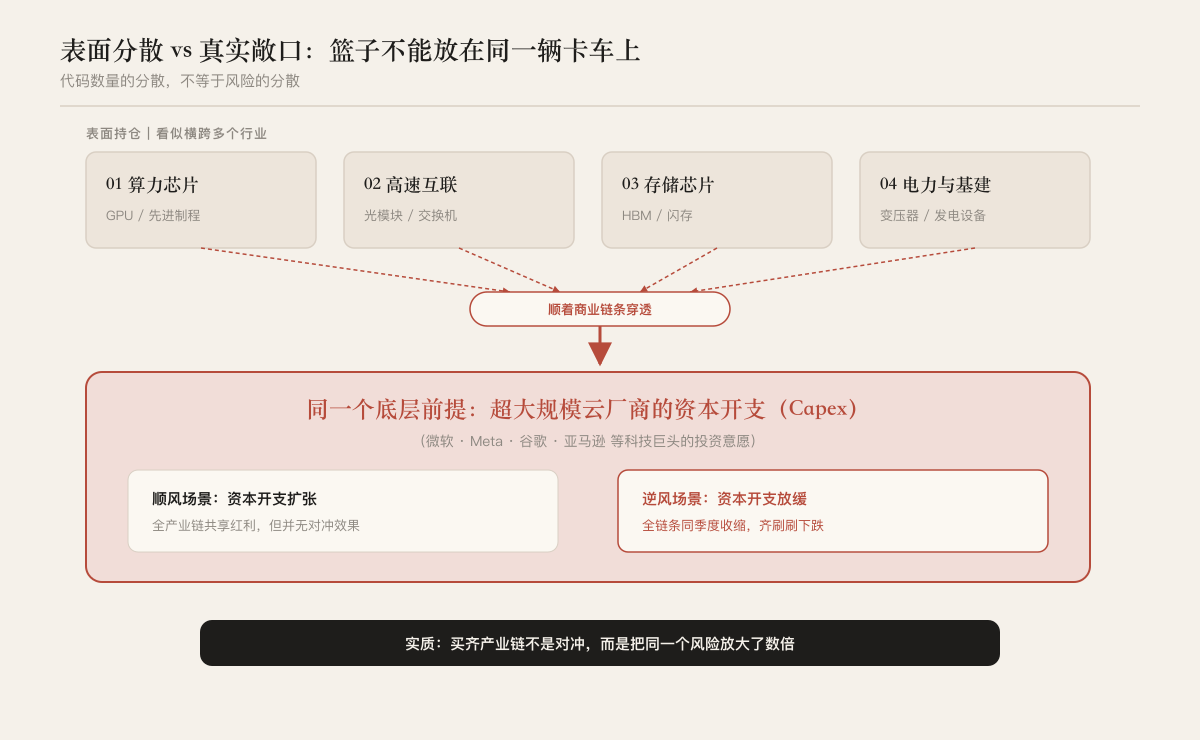The height and width of the screenshot is (740, 1200).
Task: Click the text HBM / 闪存
Action: coord(657,215)
